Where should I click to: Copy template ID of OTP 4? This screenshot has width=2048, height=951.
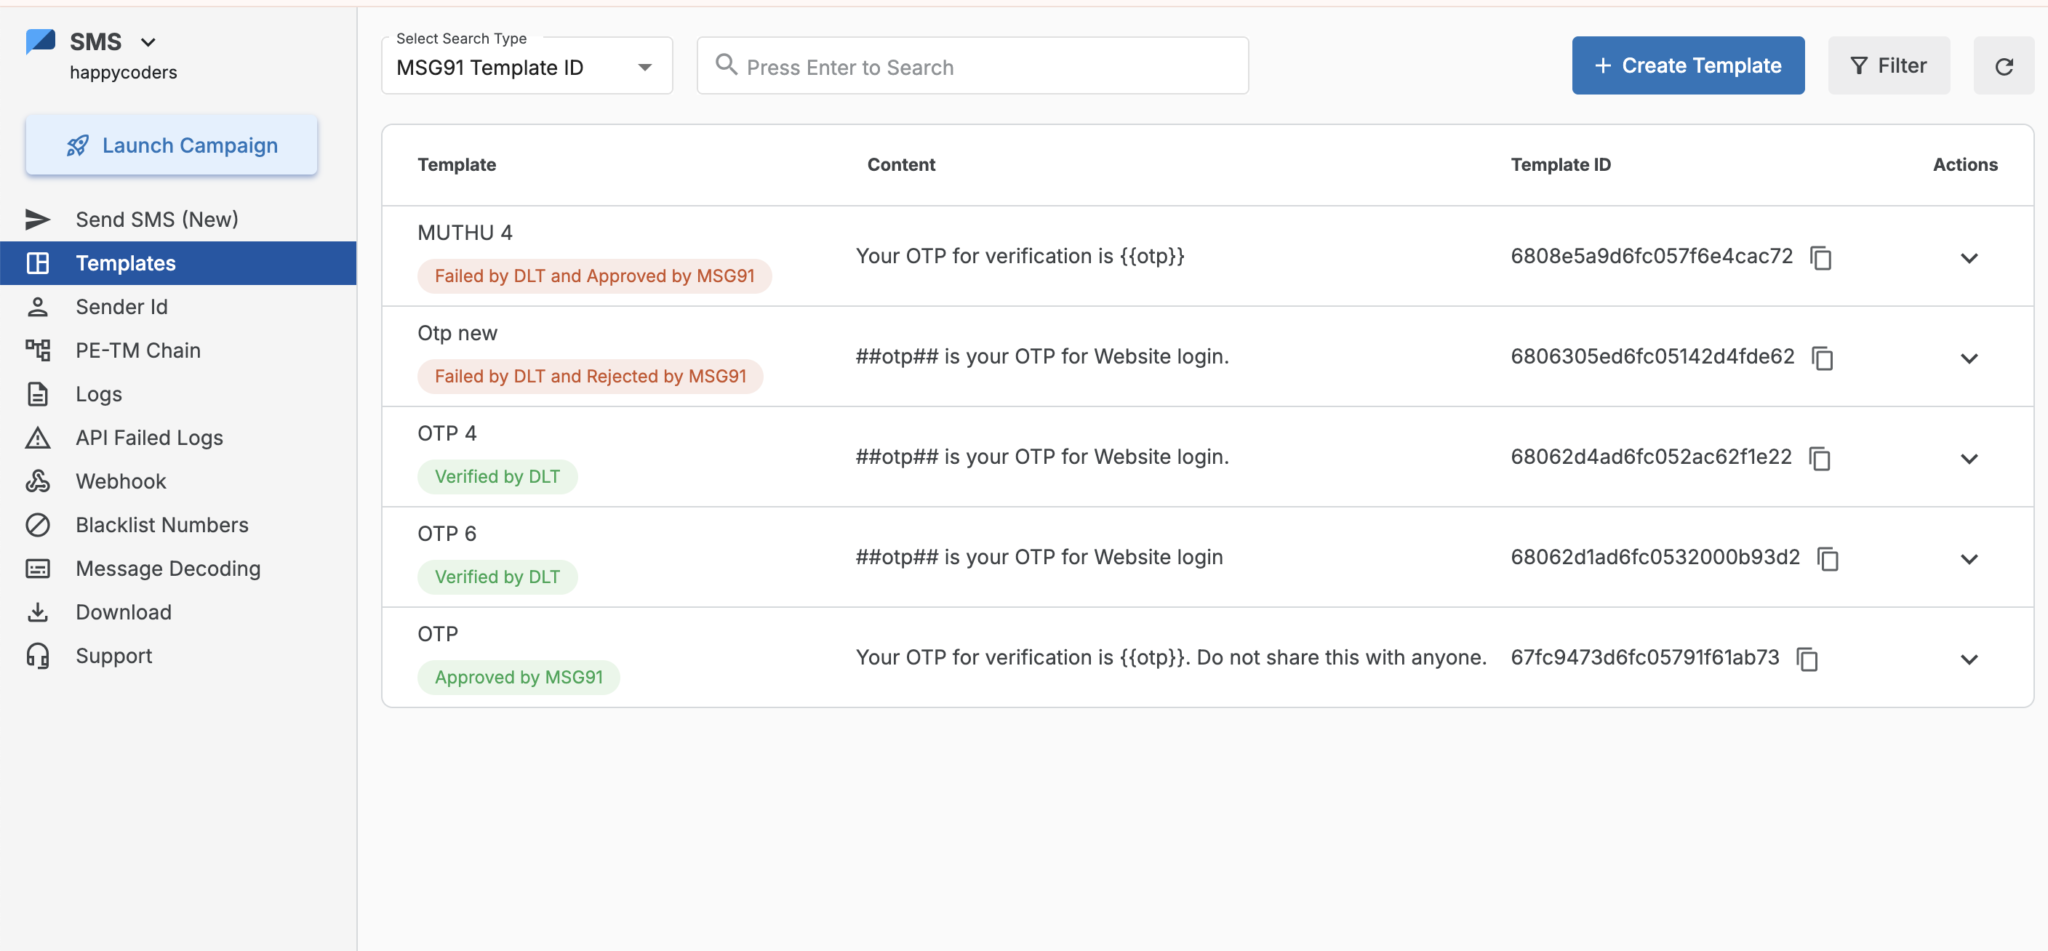pyautogui.click(x=1820, y=458)
